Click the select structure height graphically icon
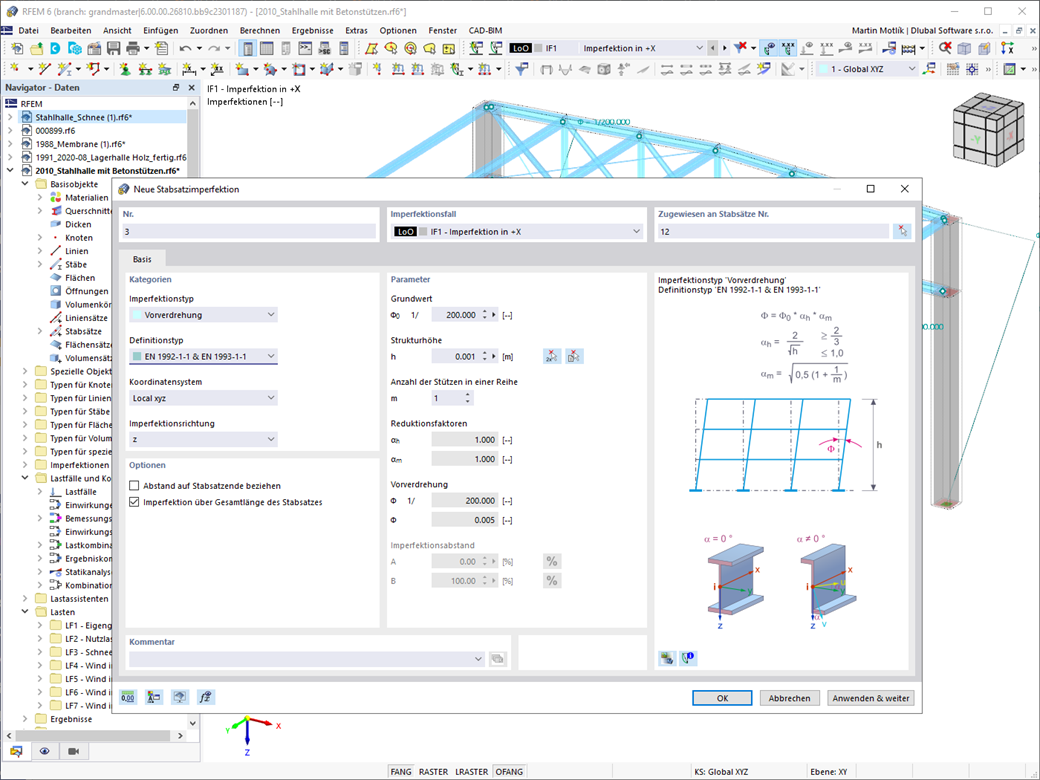This screenshot has width=1040, height=780. click(551, 357)
